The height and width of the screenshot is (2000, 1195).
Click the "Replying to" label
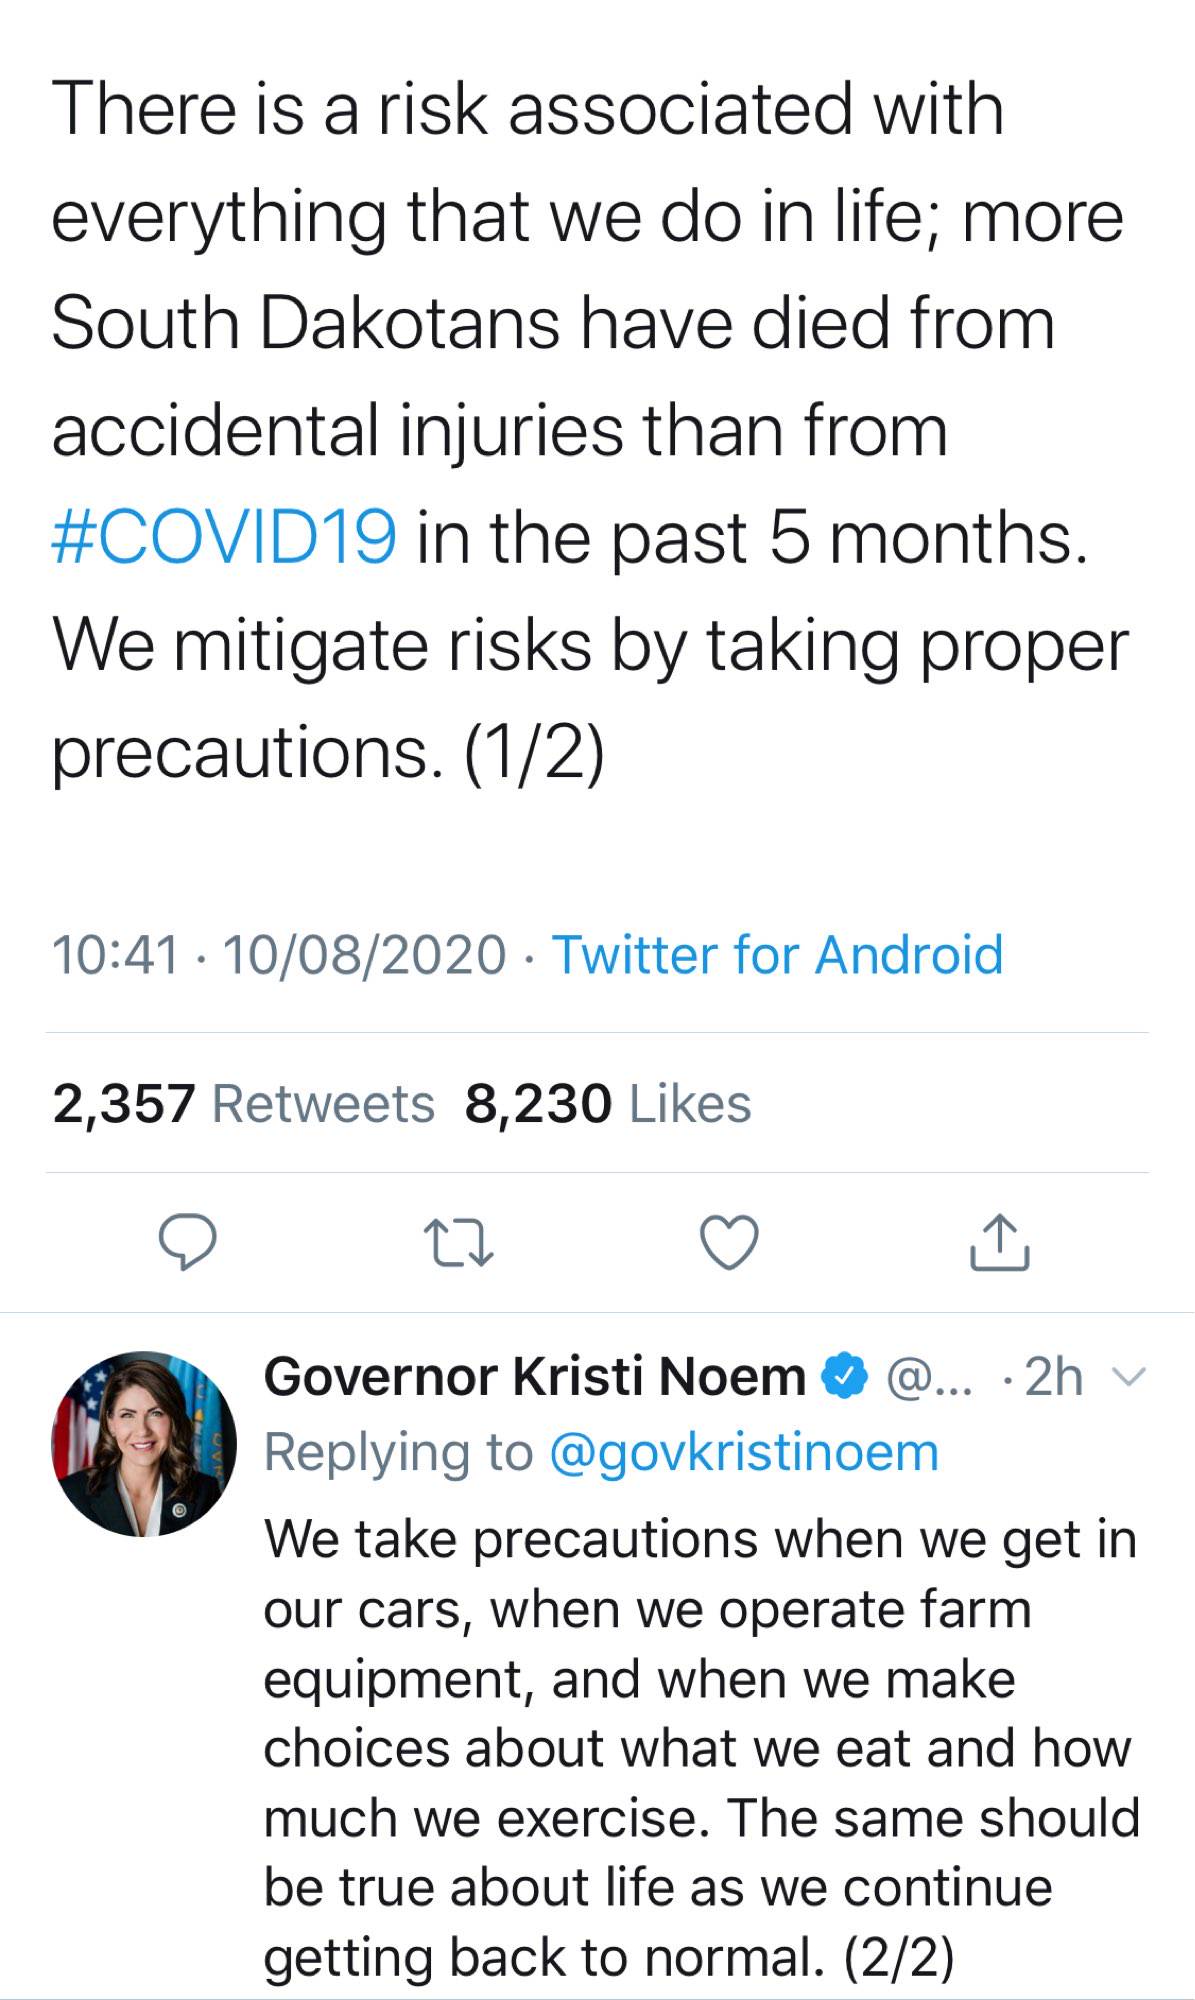[x=398, y=1452]
